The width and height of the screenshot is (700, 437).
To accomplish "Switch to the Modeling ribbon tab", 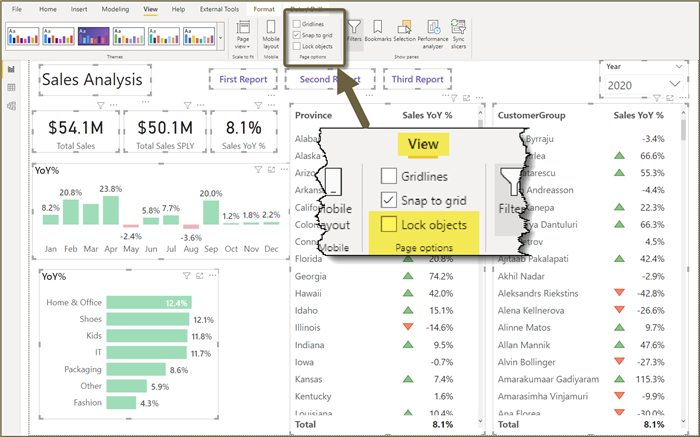I will click(116, 8).
